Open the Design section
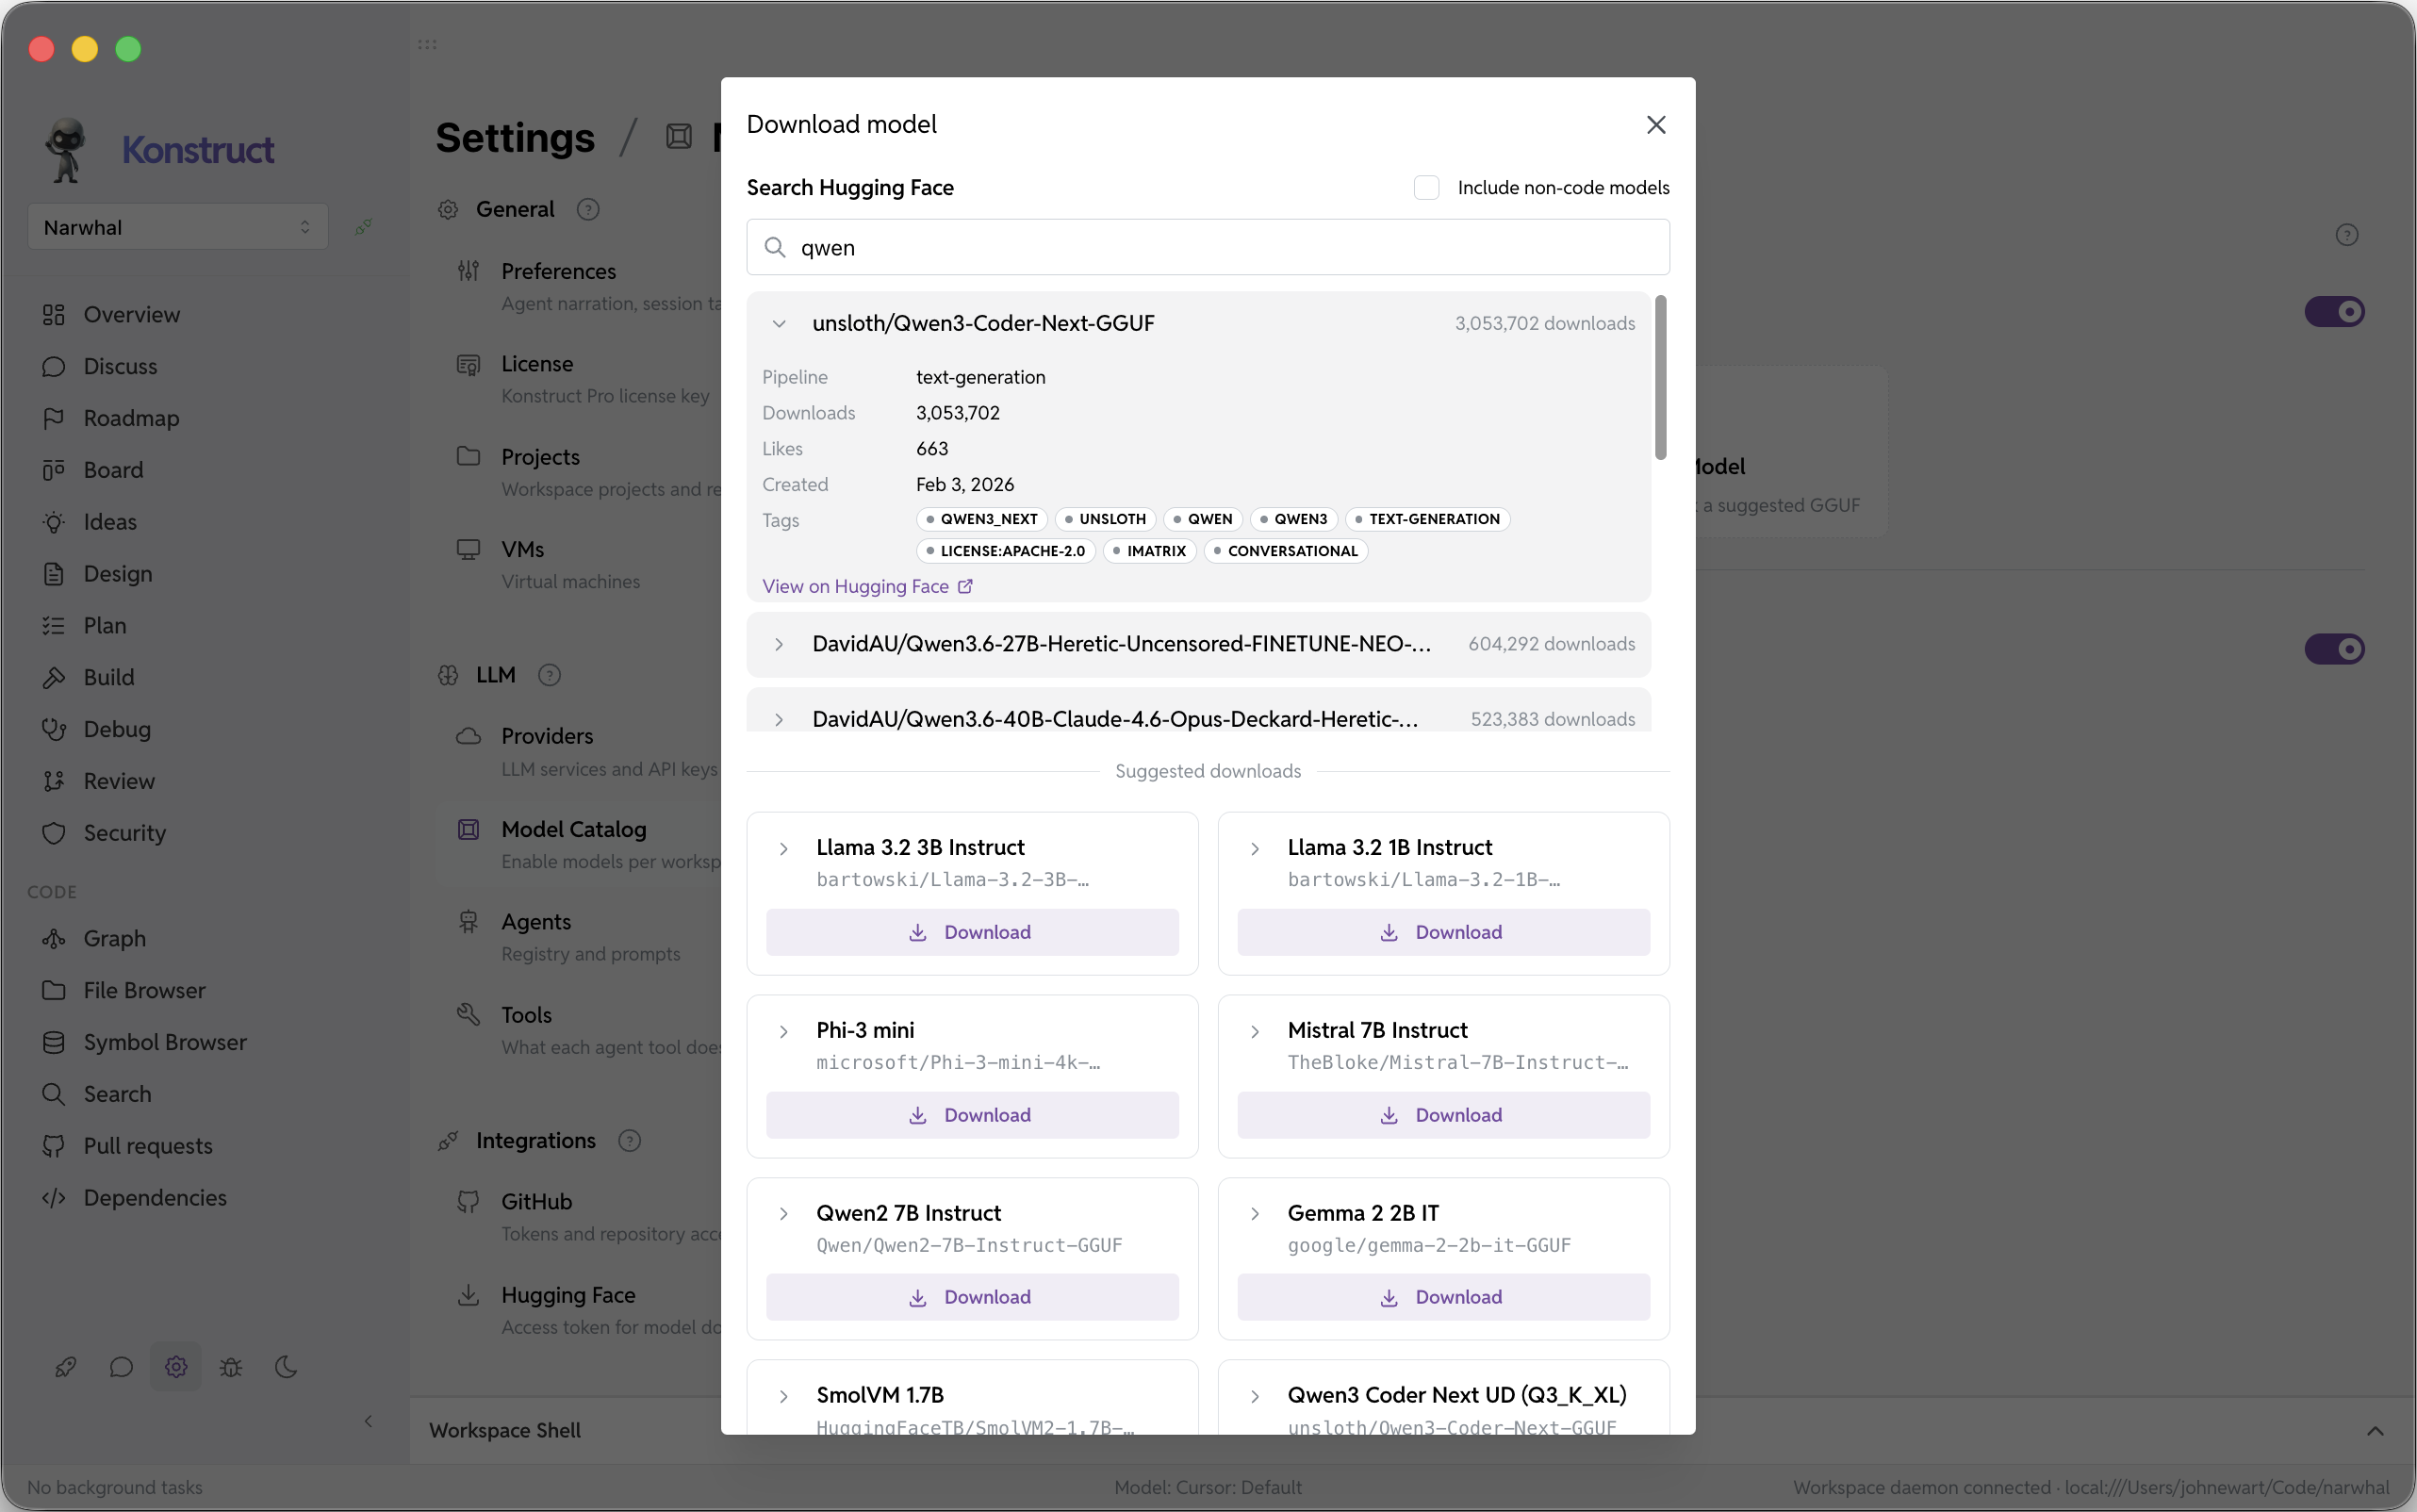Image resolution: width=2417 pixels, height=1512 pixels. click(117, 574)
